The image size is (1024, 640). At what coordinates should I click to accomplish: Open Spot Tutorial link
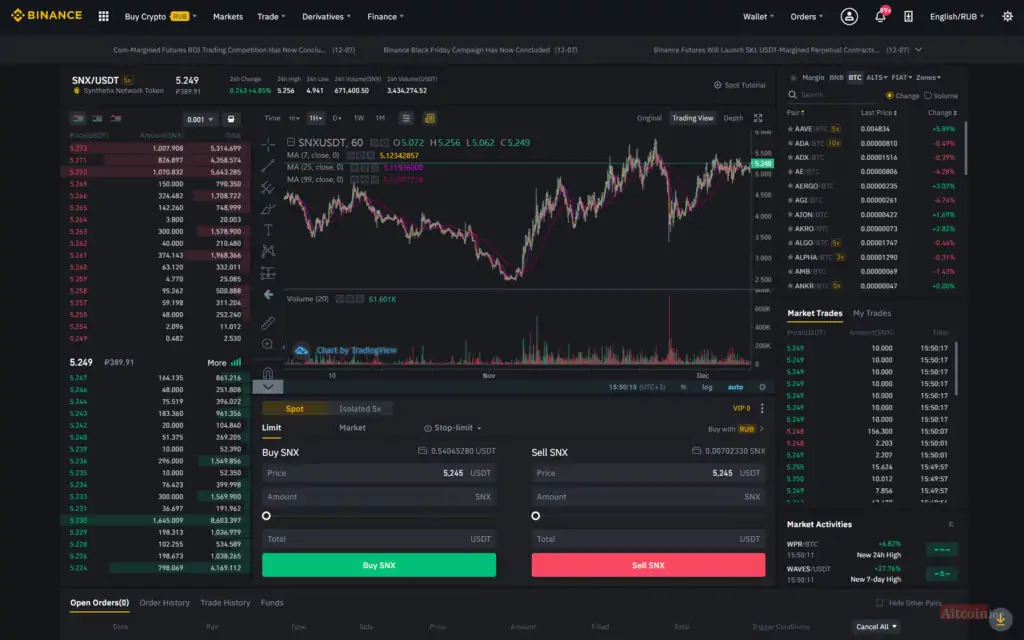(739, 85)
